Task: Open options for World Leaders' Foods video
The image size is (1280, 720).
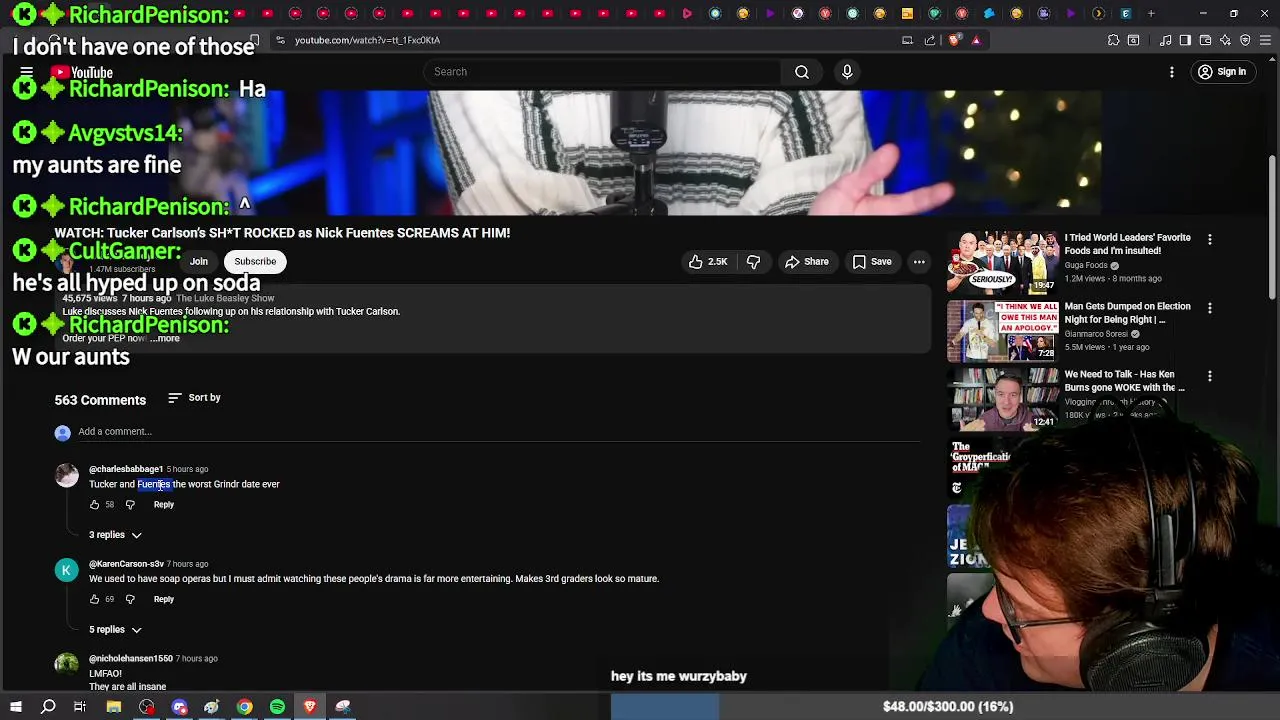Action: [x=1210, y=240]
